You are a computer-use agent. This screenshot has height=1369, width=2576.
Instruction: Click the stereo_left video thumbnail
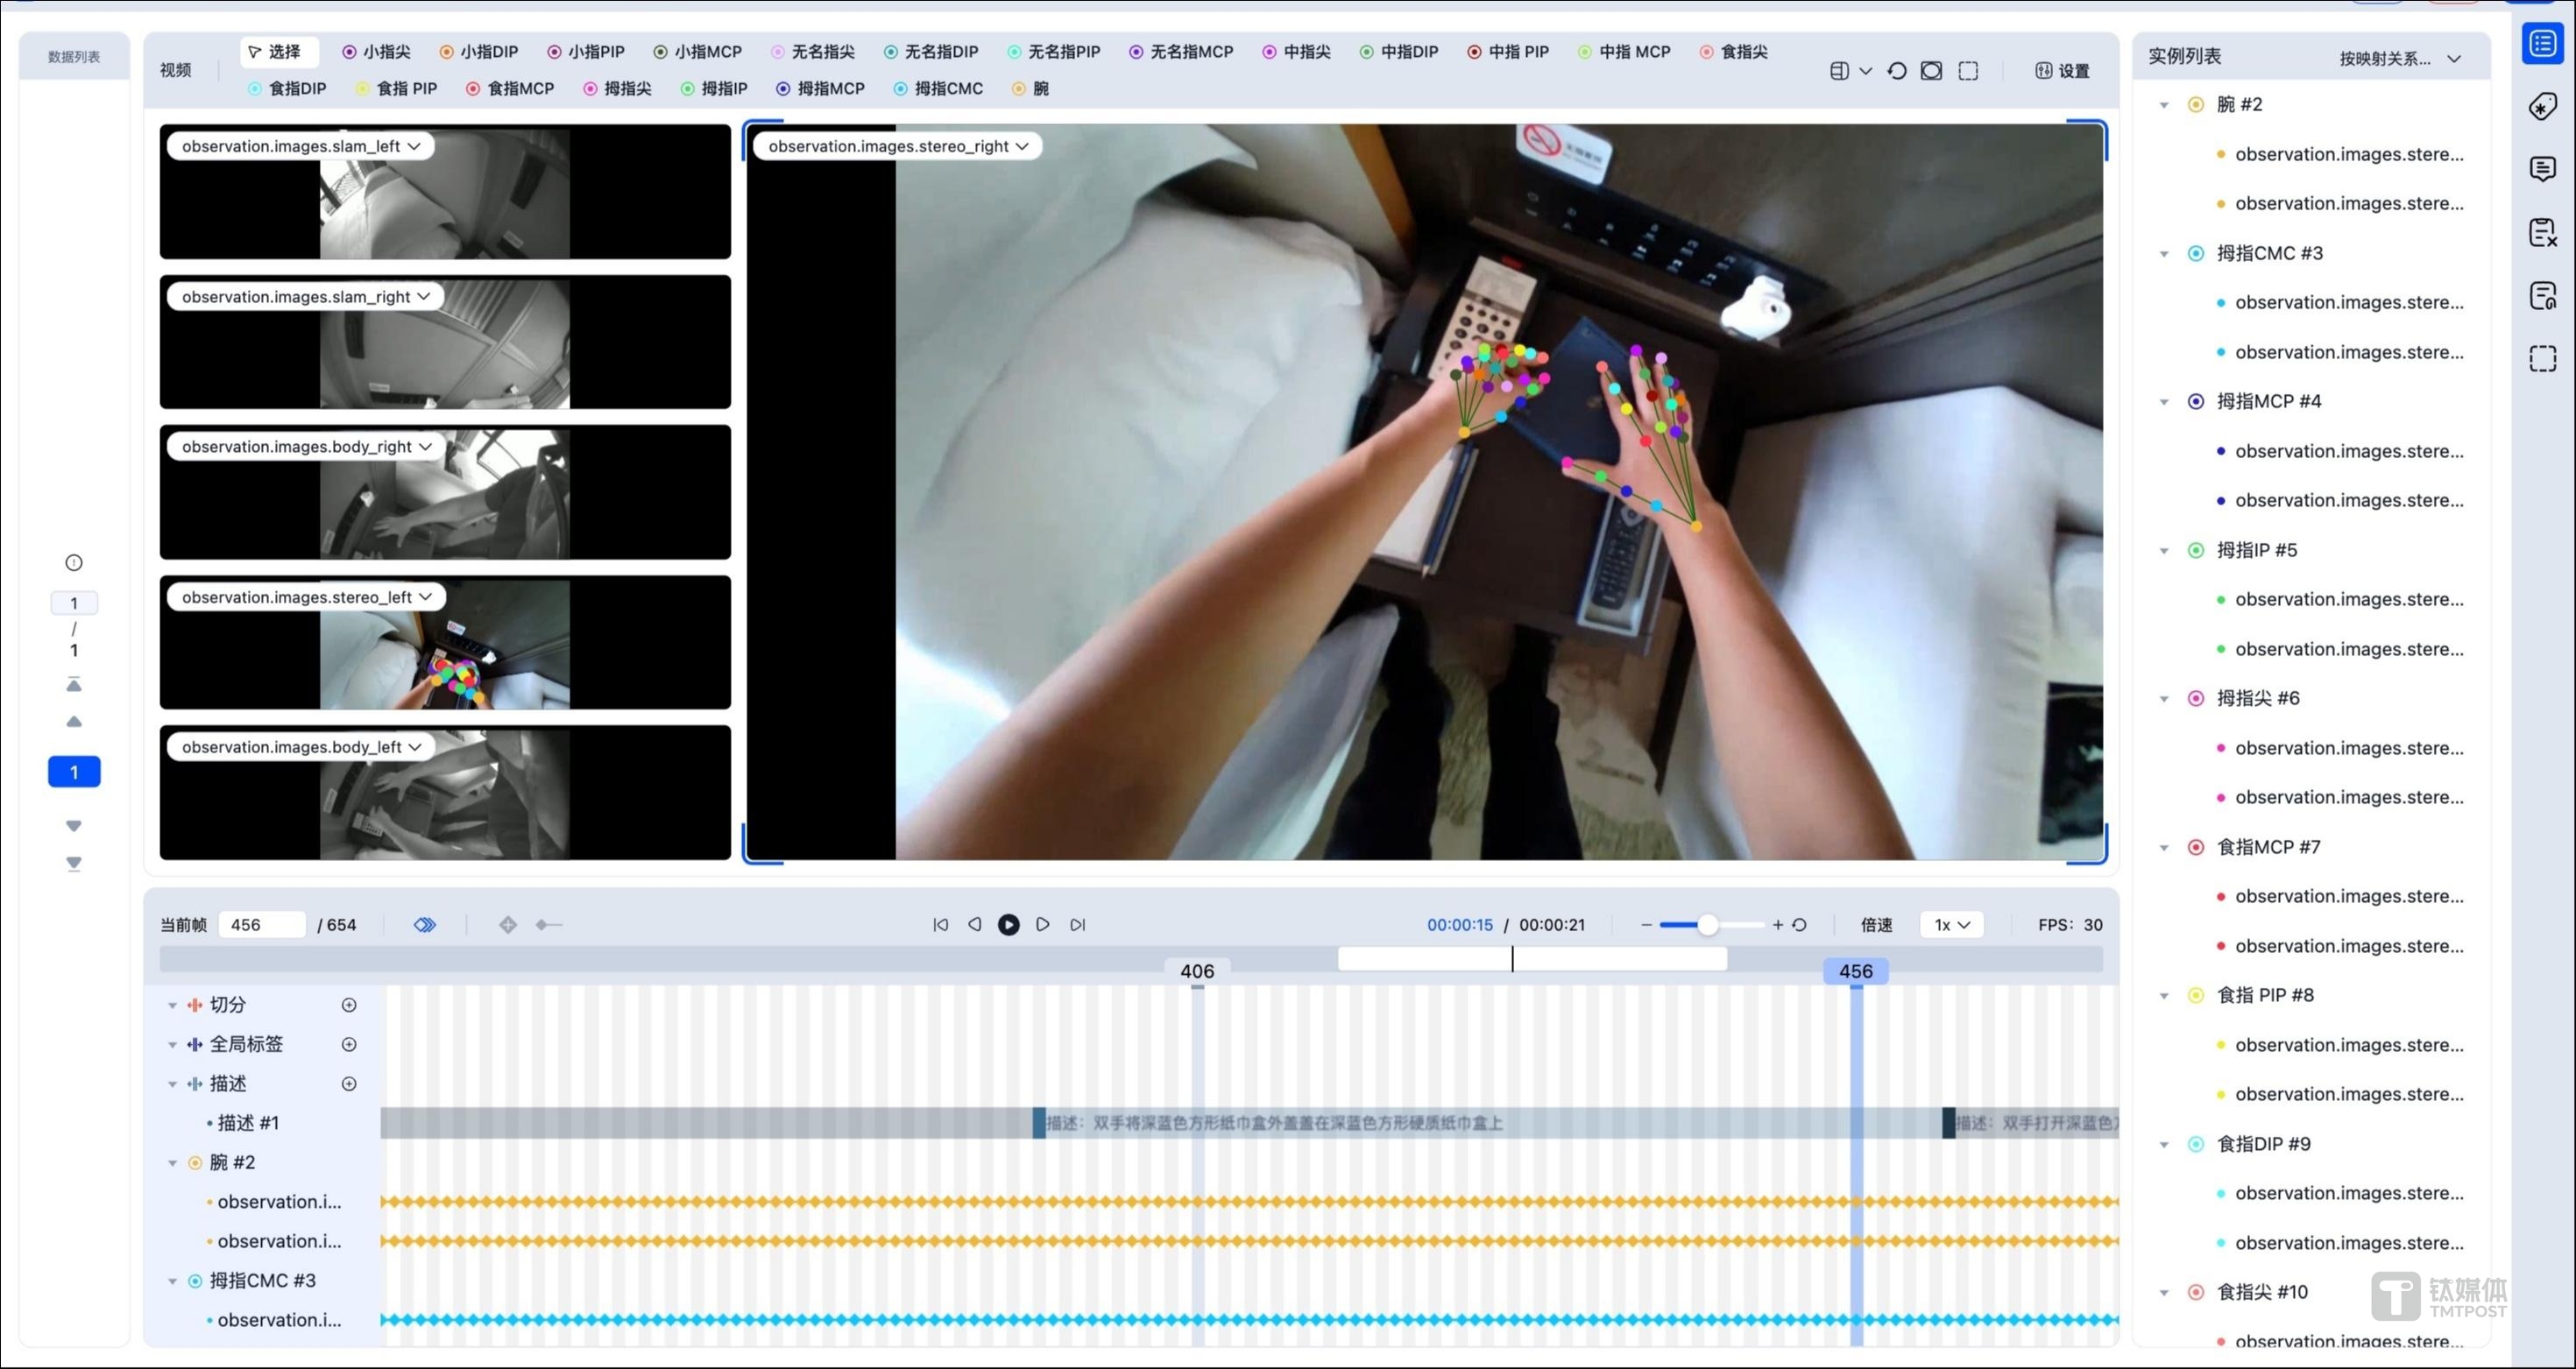(x=445, y=642)
